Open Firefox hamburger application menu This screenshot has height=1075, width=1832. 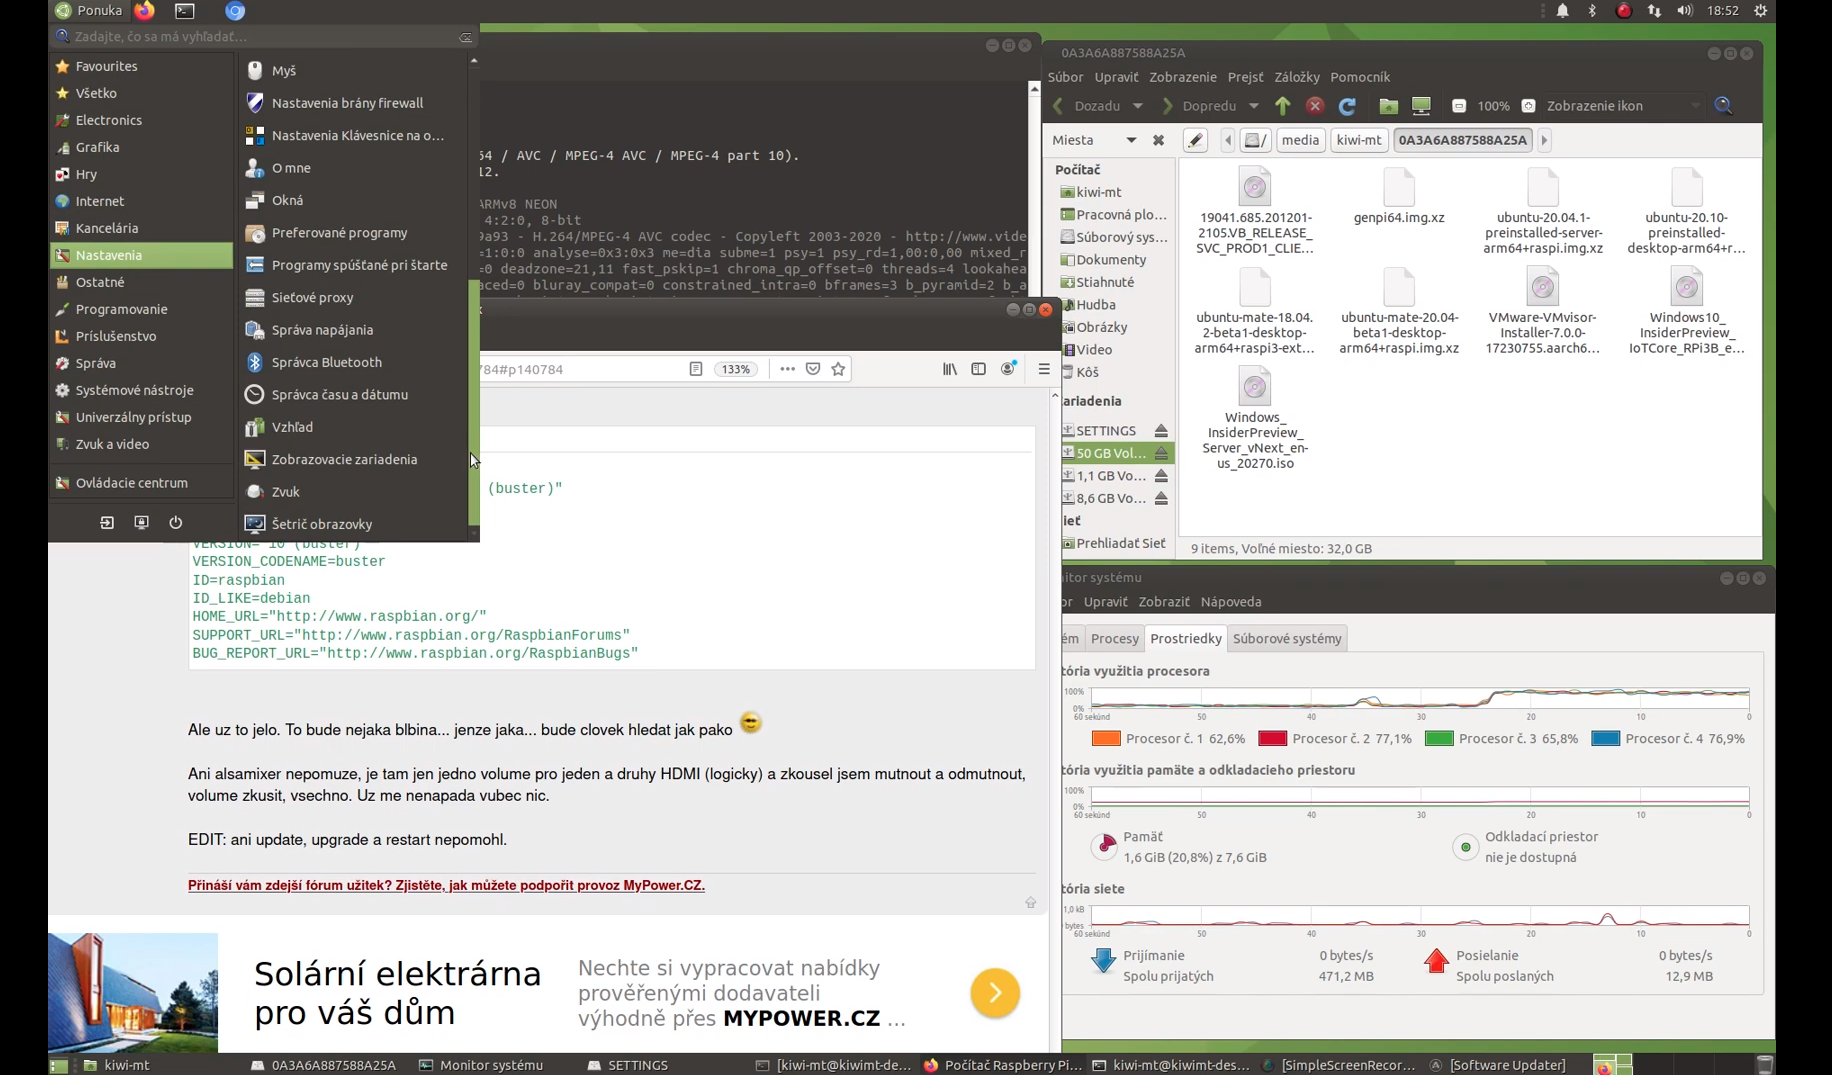coord(1044,369)
